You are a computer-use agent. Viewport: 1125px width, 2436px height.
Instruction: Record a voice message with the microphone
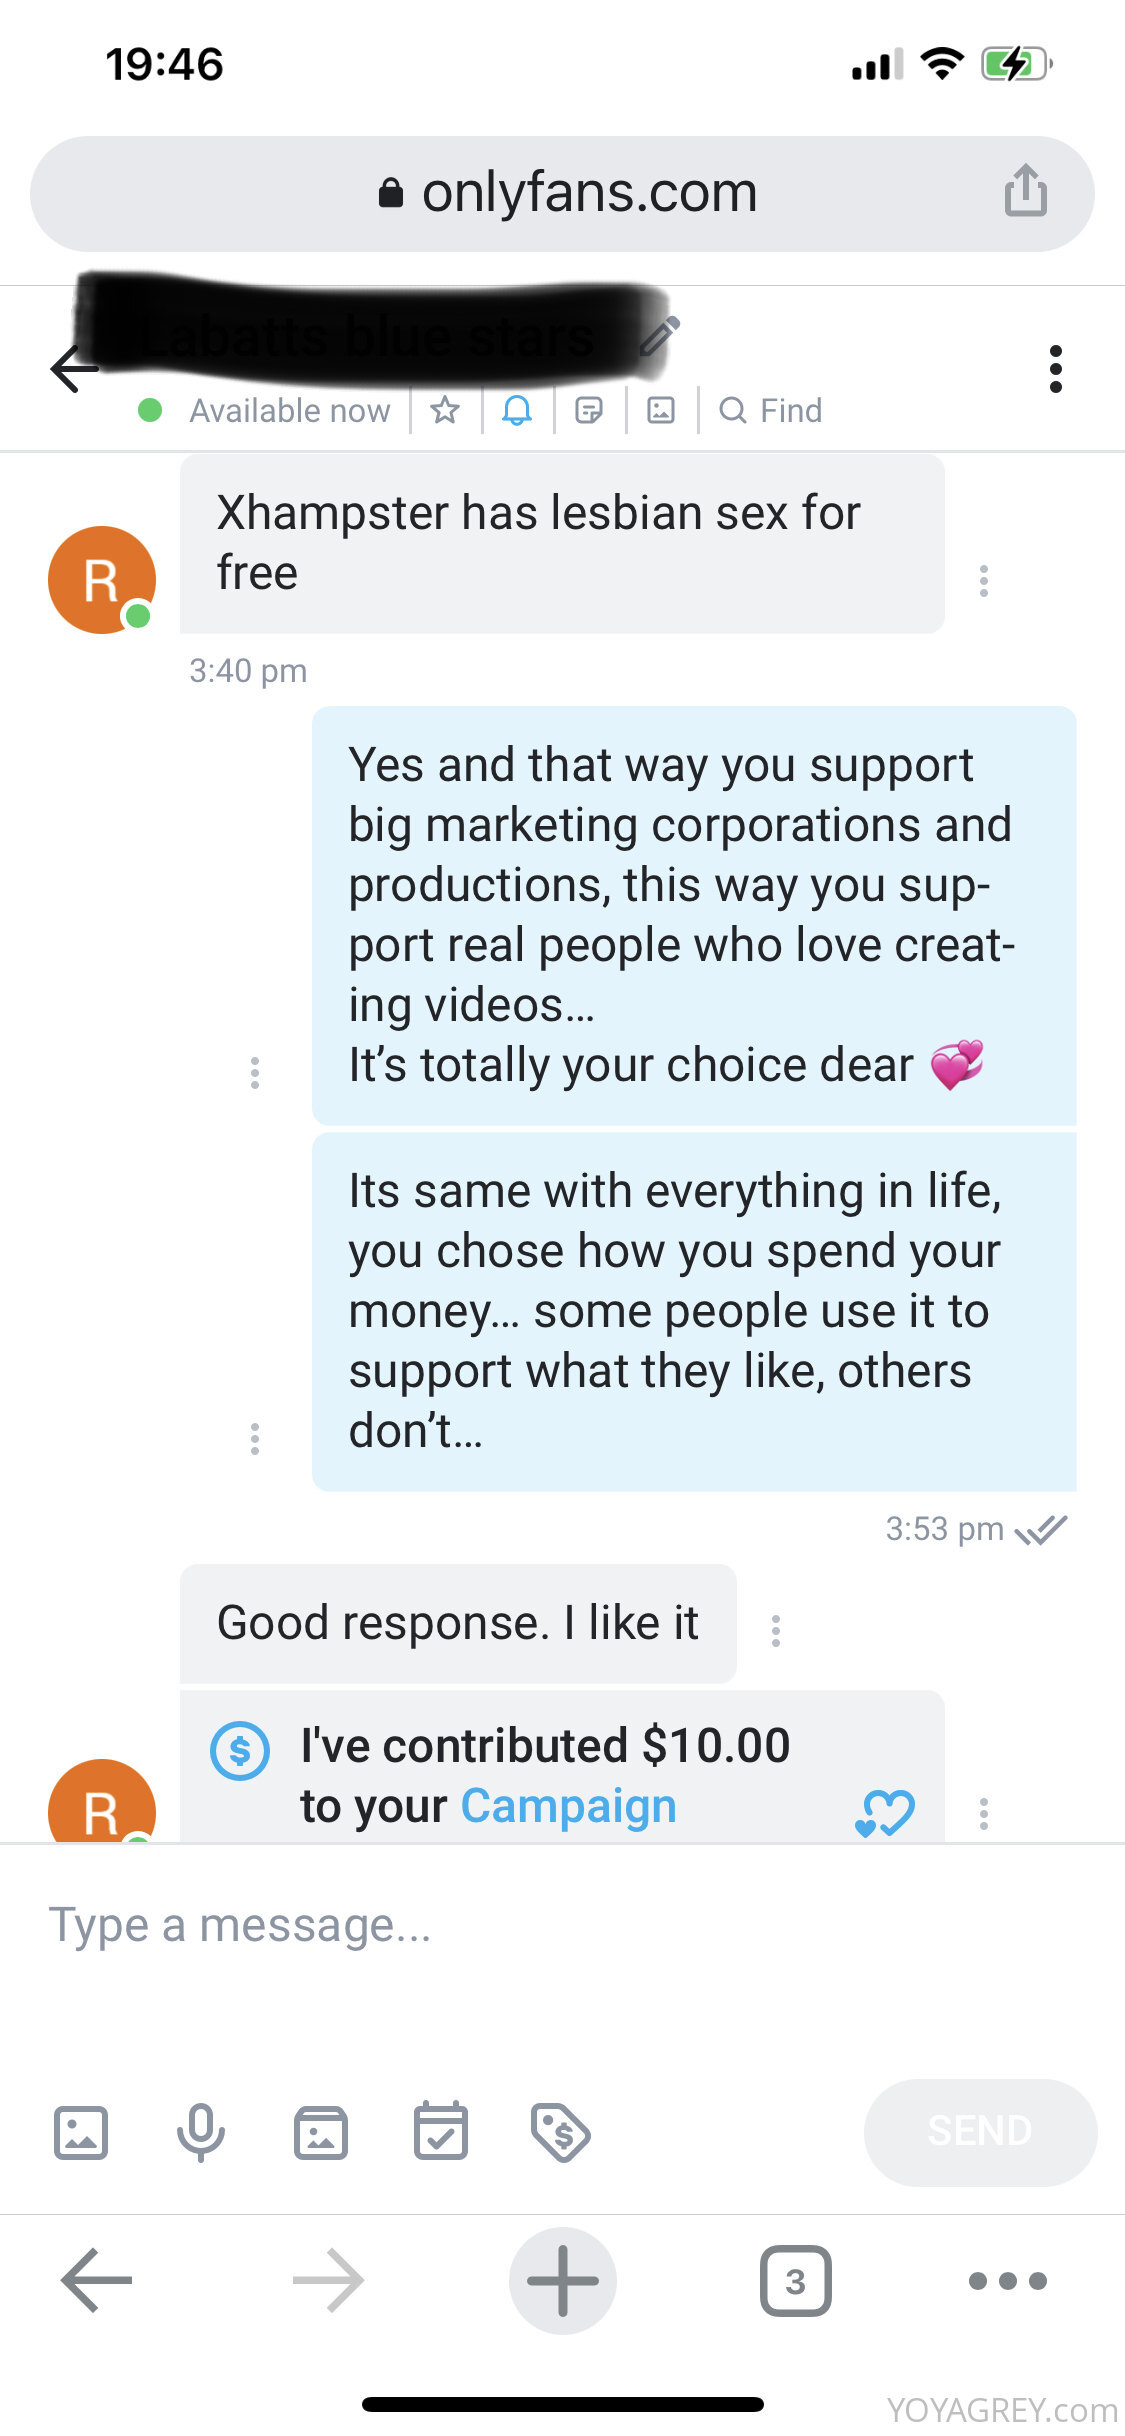point(200,2132)
